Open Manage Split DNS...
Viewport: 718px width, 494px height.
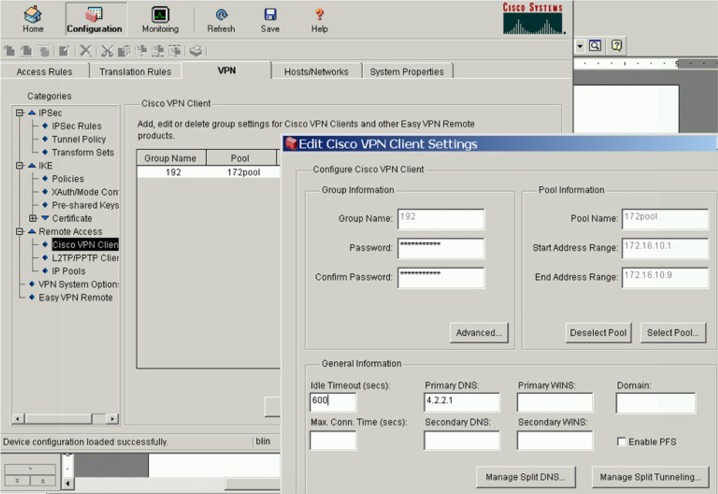(x=526, y=477)
